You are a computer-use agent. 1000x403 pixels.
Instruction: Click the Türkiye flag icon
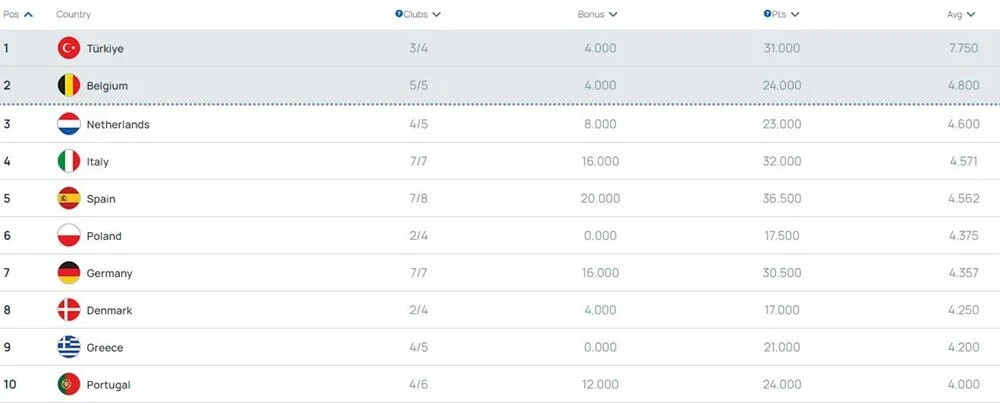(69, 48)
